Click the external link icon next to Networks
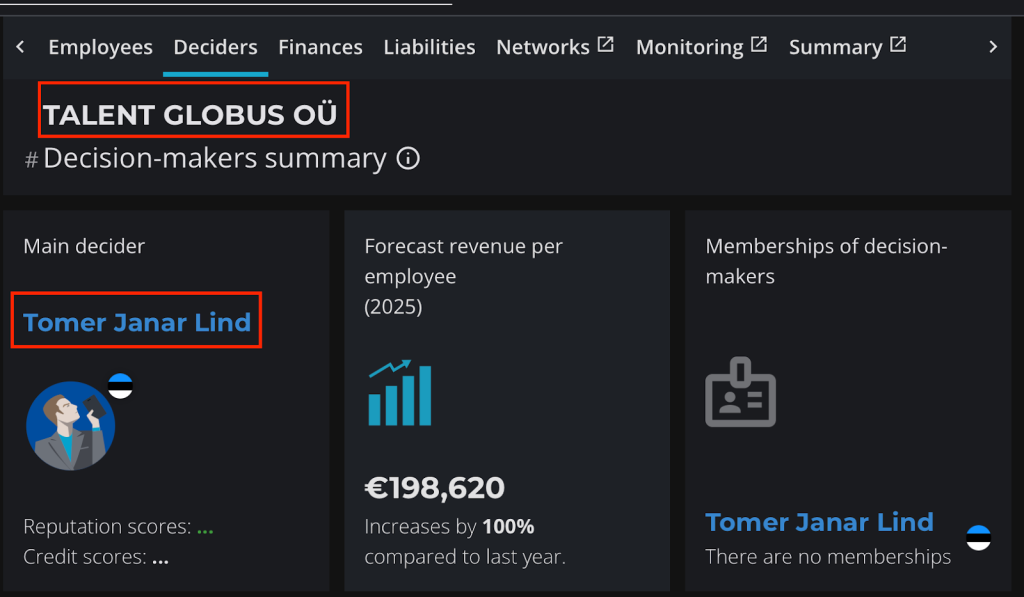Viewport: 1024px width, 597px height. [605, 45]
